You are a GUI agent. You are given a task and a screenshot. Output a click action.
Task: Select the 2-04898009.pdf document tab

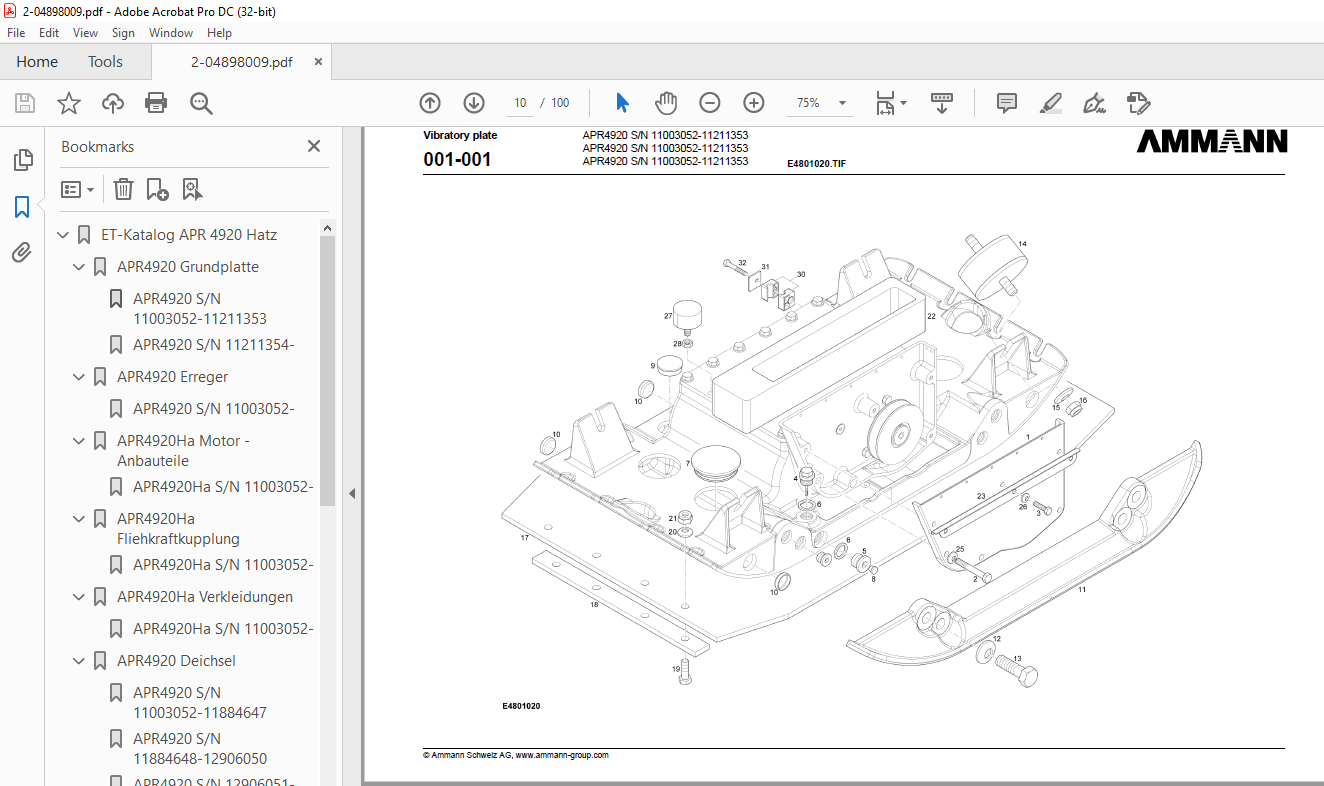pyautogui.click(x=241, y=62)
